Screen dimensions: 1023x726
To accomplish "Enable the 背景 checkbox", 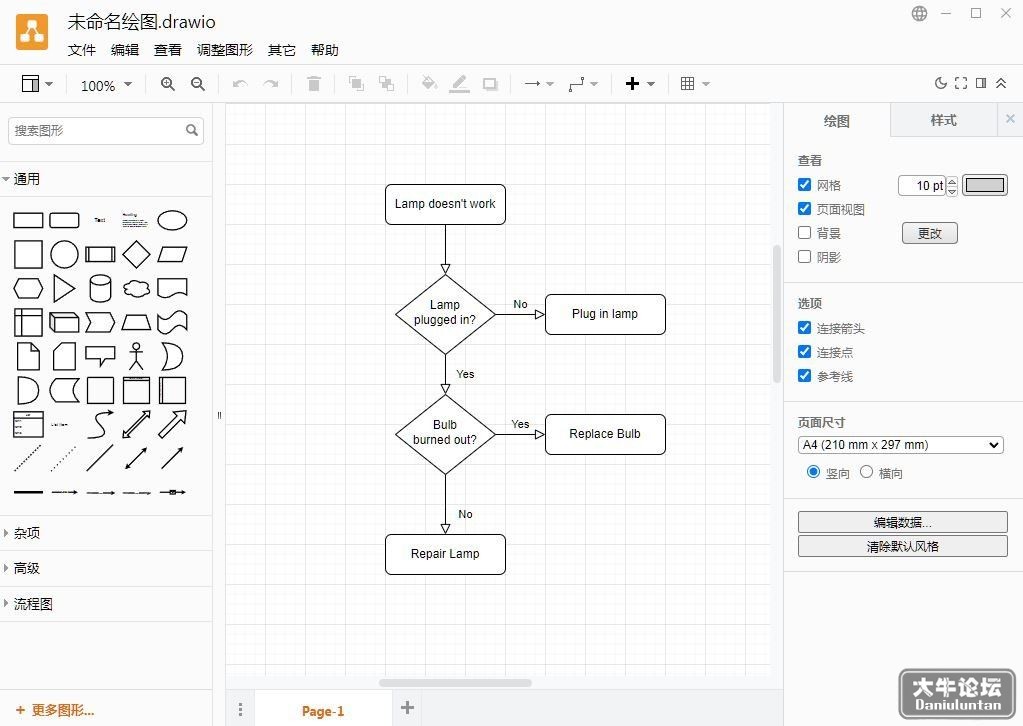I will click(804, 233).
